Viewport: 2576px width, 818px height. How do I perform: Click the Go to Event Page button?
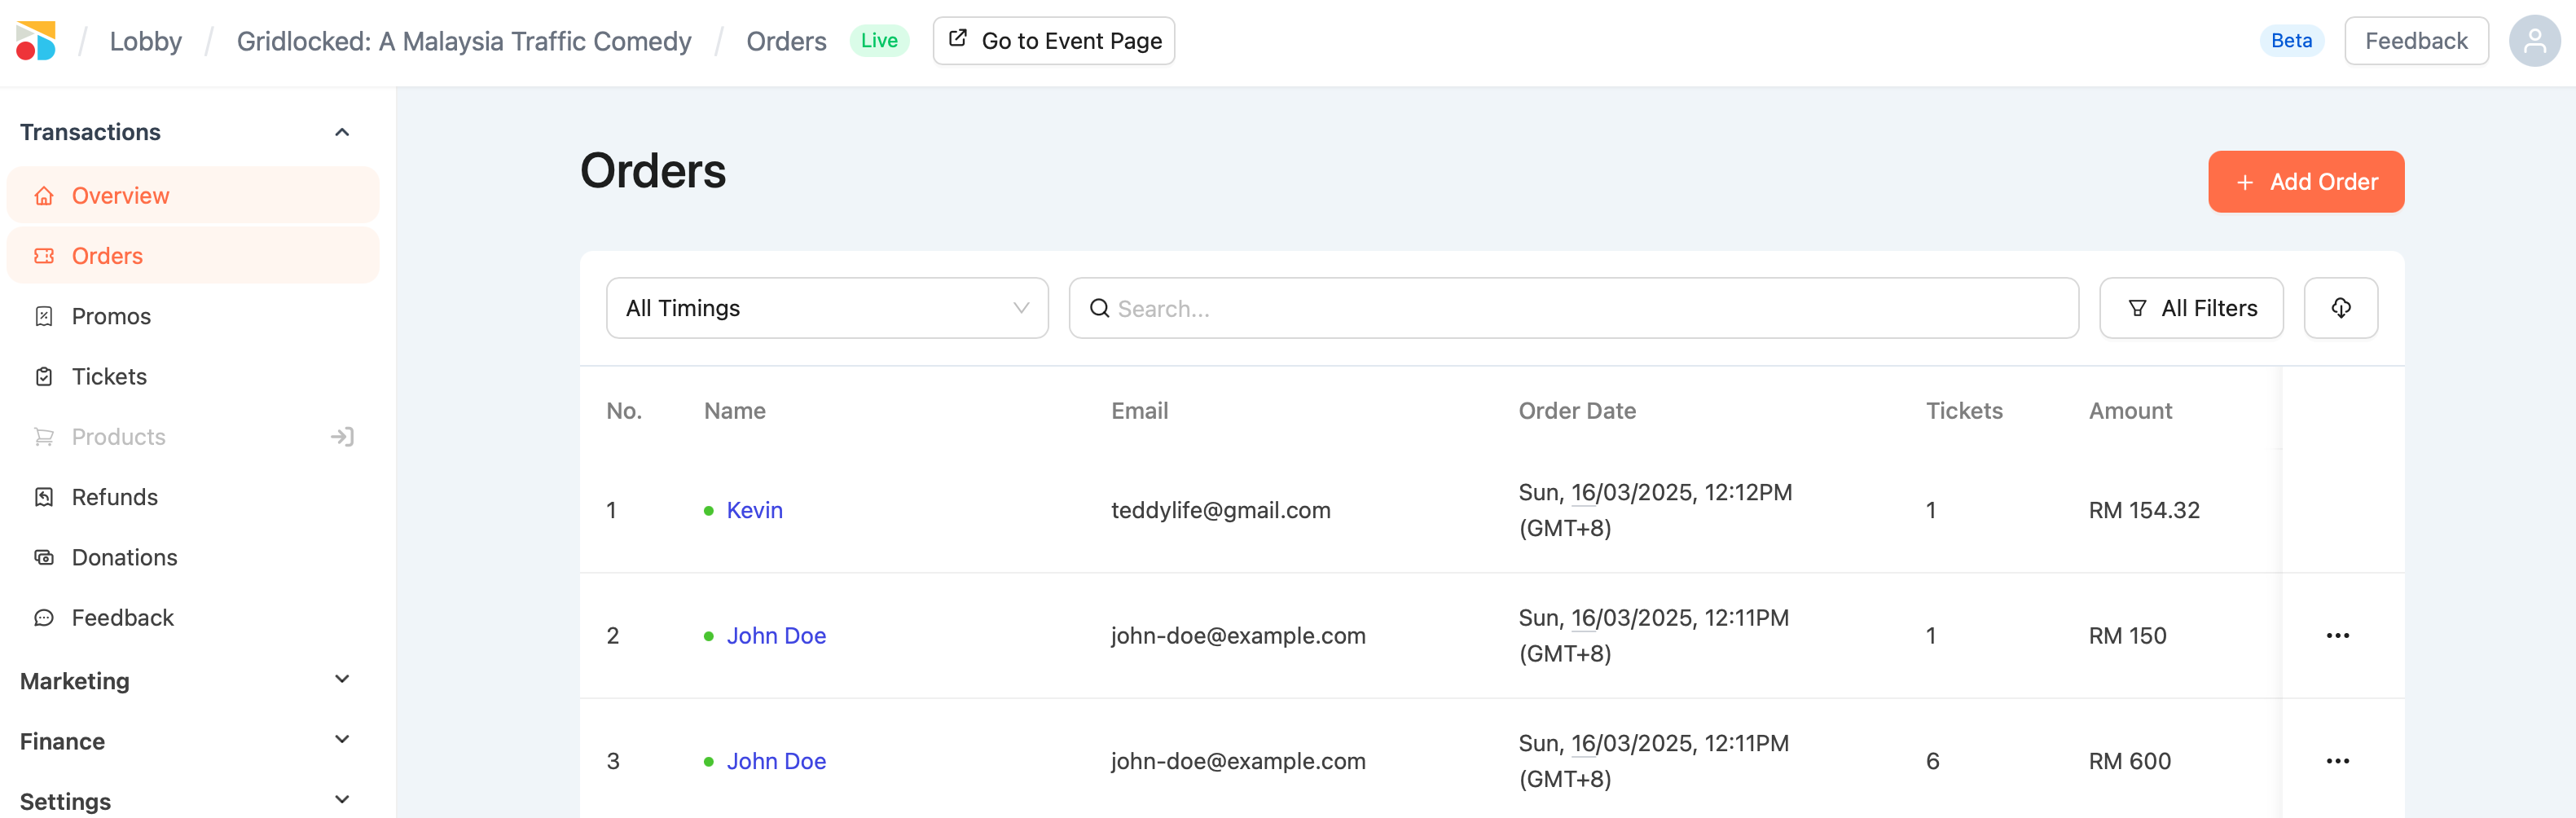tap(1053, 41)
